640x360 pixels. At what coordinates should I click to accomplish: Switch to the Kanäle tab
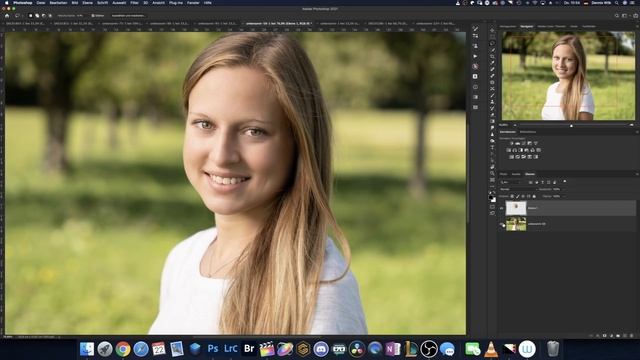tap(516, 174)
